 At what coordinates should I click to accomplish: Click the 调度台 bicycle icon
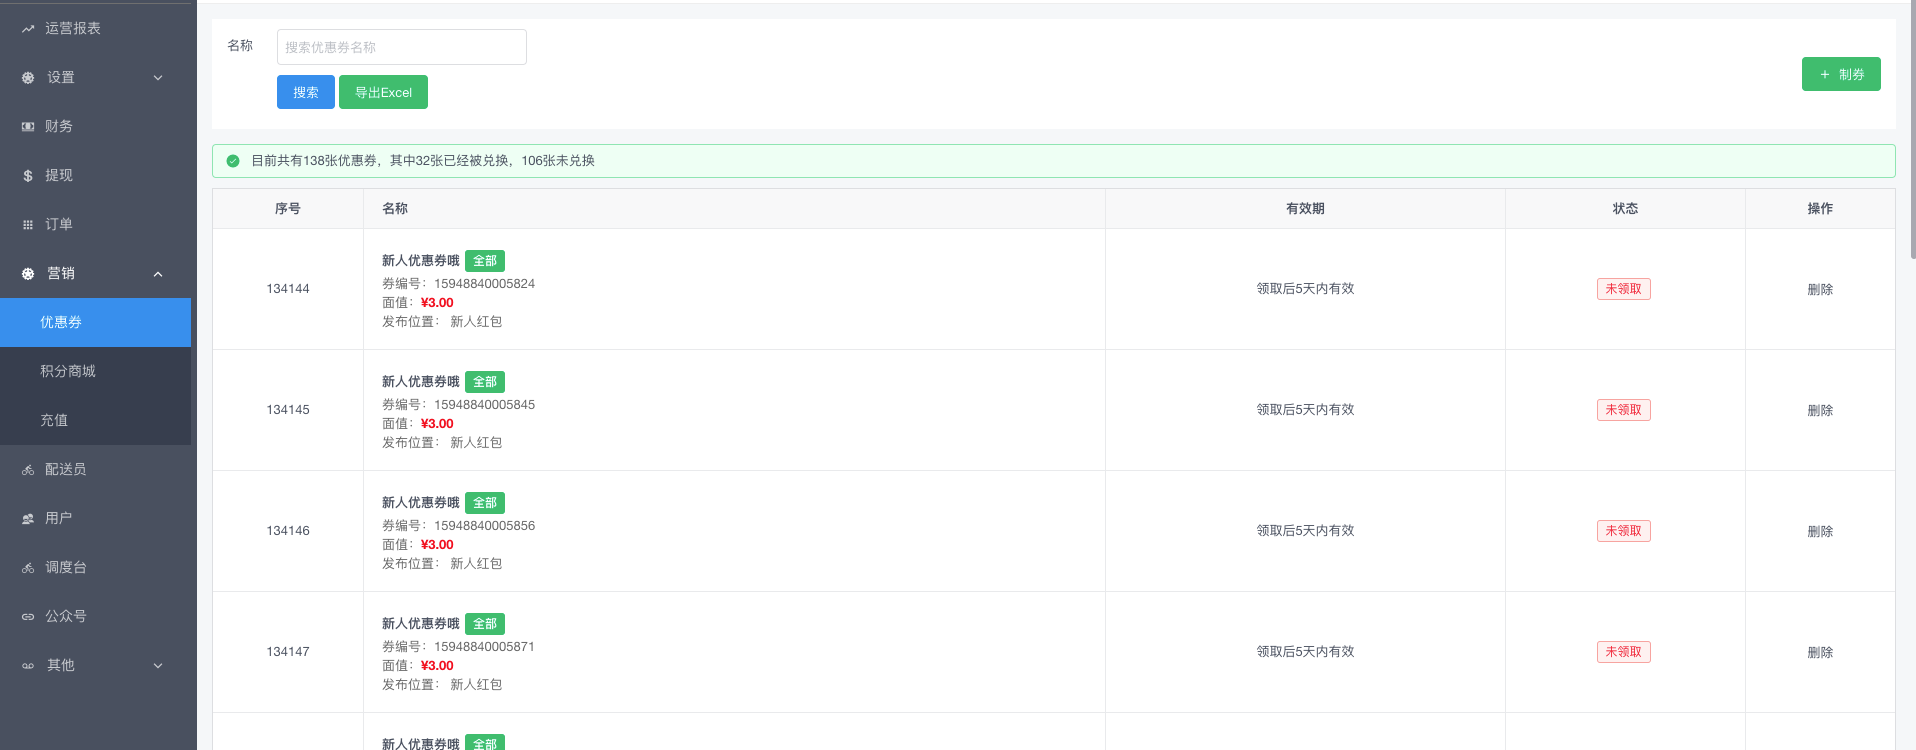(28, 568)
